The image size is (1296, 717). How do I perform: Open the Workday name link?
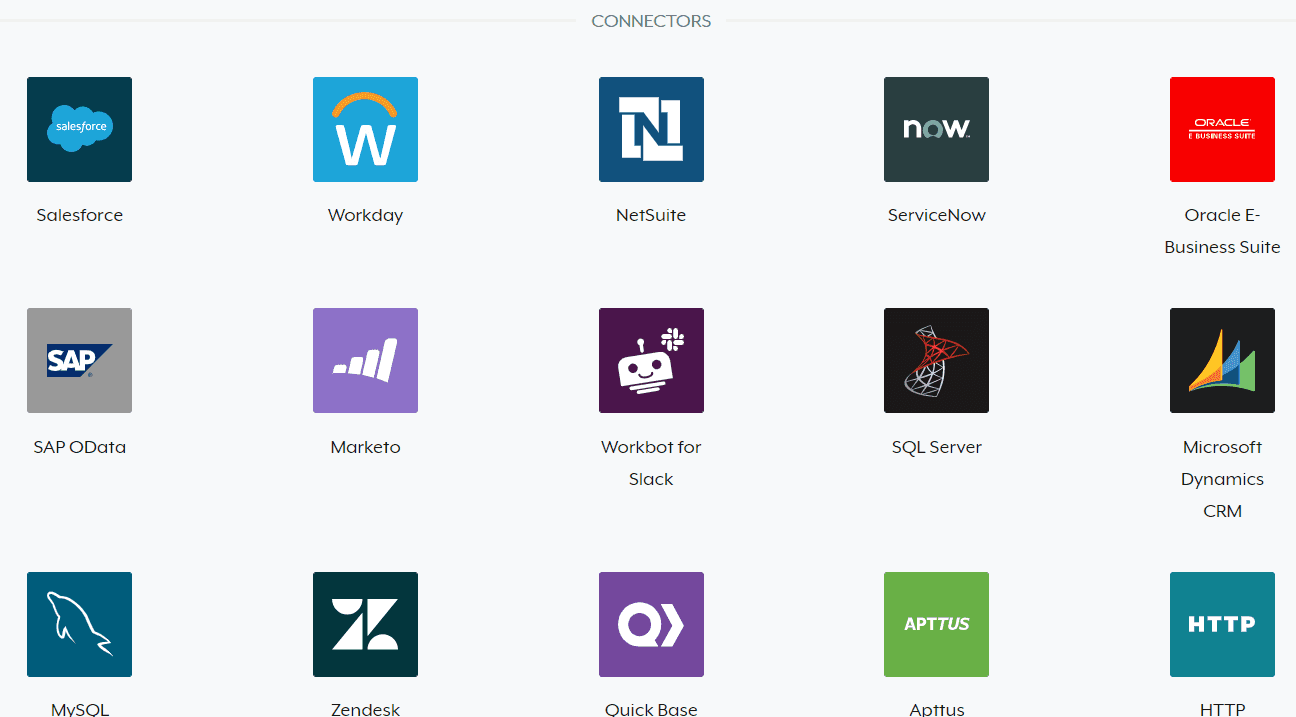365,215
